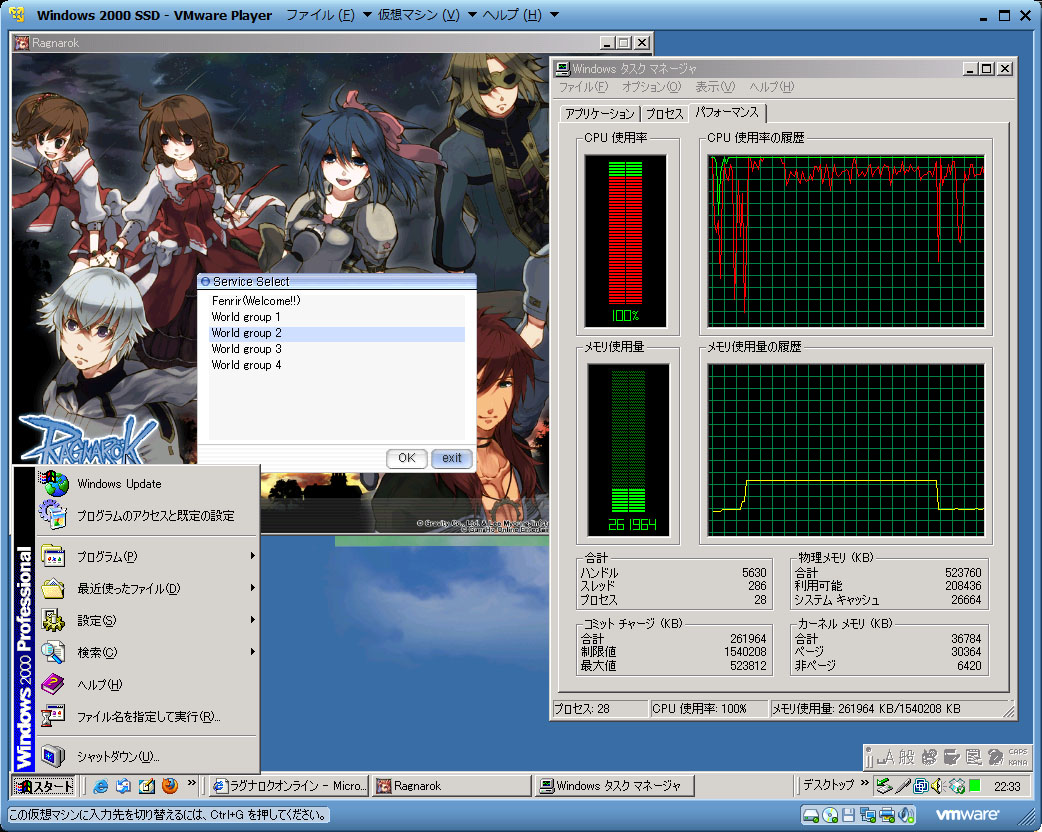
Task: Switch to Windows Task Manager taskbar button
Action: (615, 786)
